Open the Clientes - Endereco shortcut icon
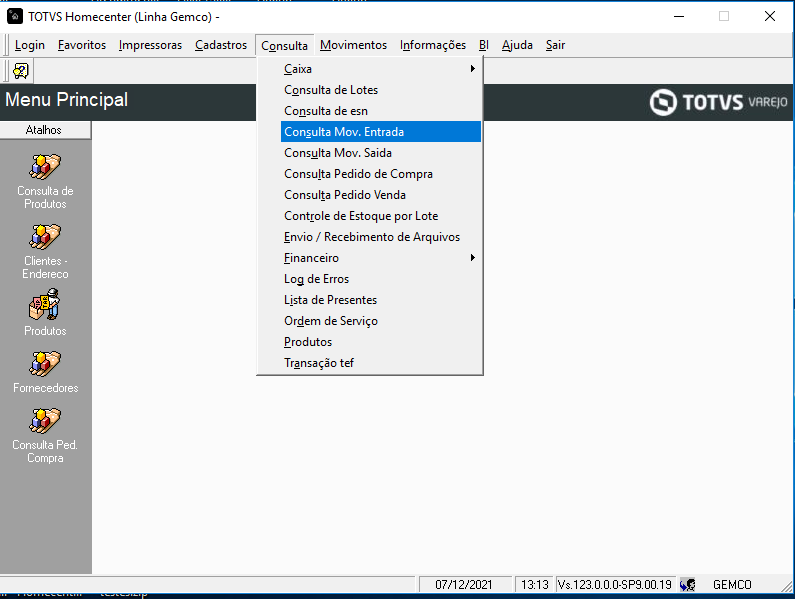The image size is (795, 599). pyautogui.click(x=45, y=237)
